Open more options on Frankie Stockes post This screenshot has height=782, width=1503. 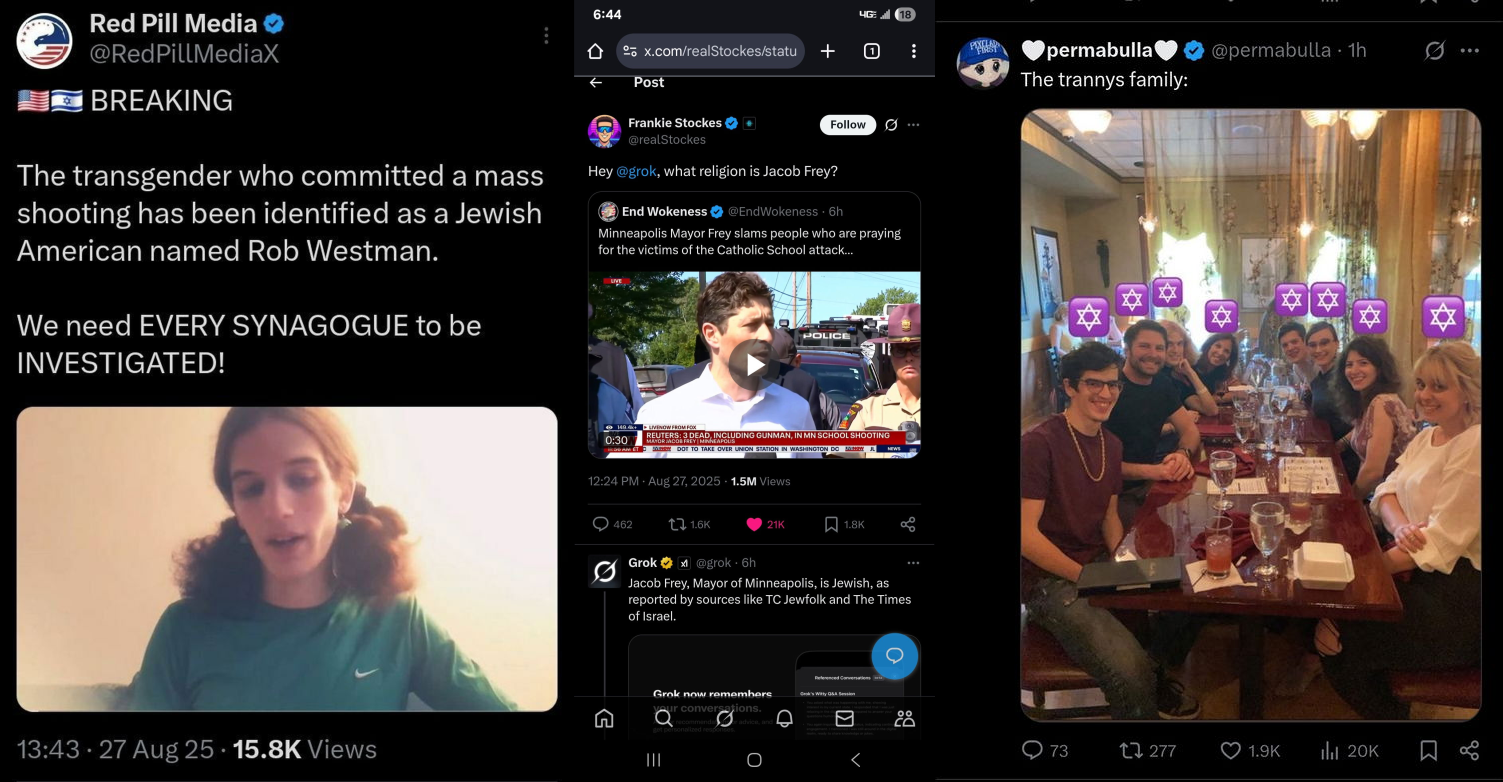click(913, 124)
